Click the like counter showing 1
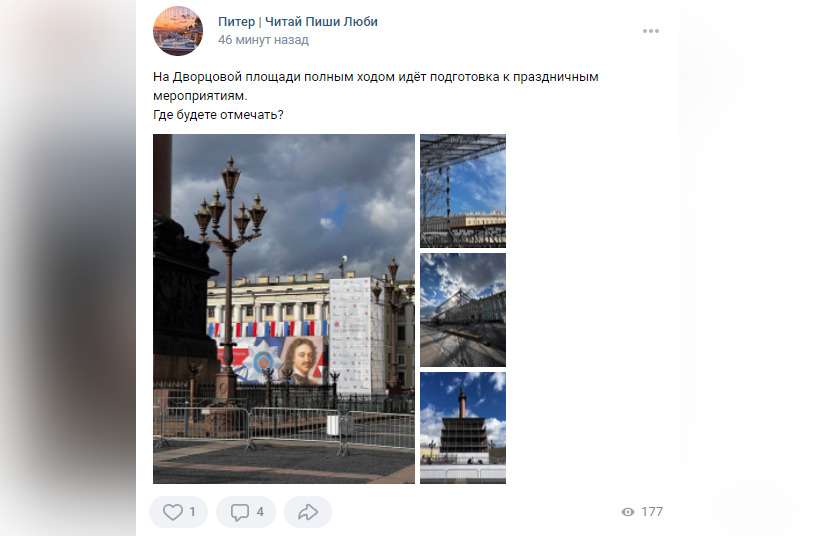The height and width of the screenshot is (536, 815). click(192, 512)
